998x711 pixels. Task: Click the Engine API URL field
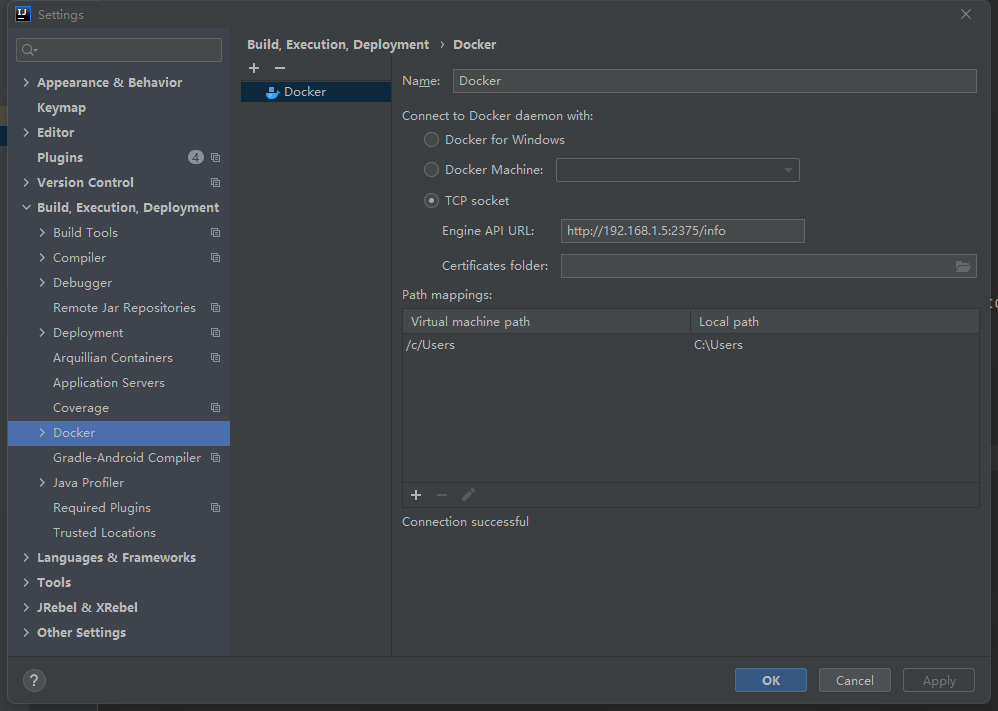[682, 231]
